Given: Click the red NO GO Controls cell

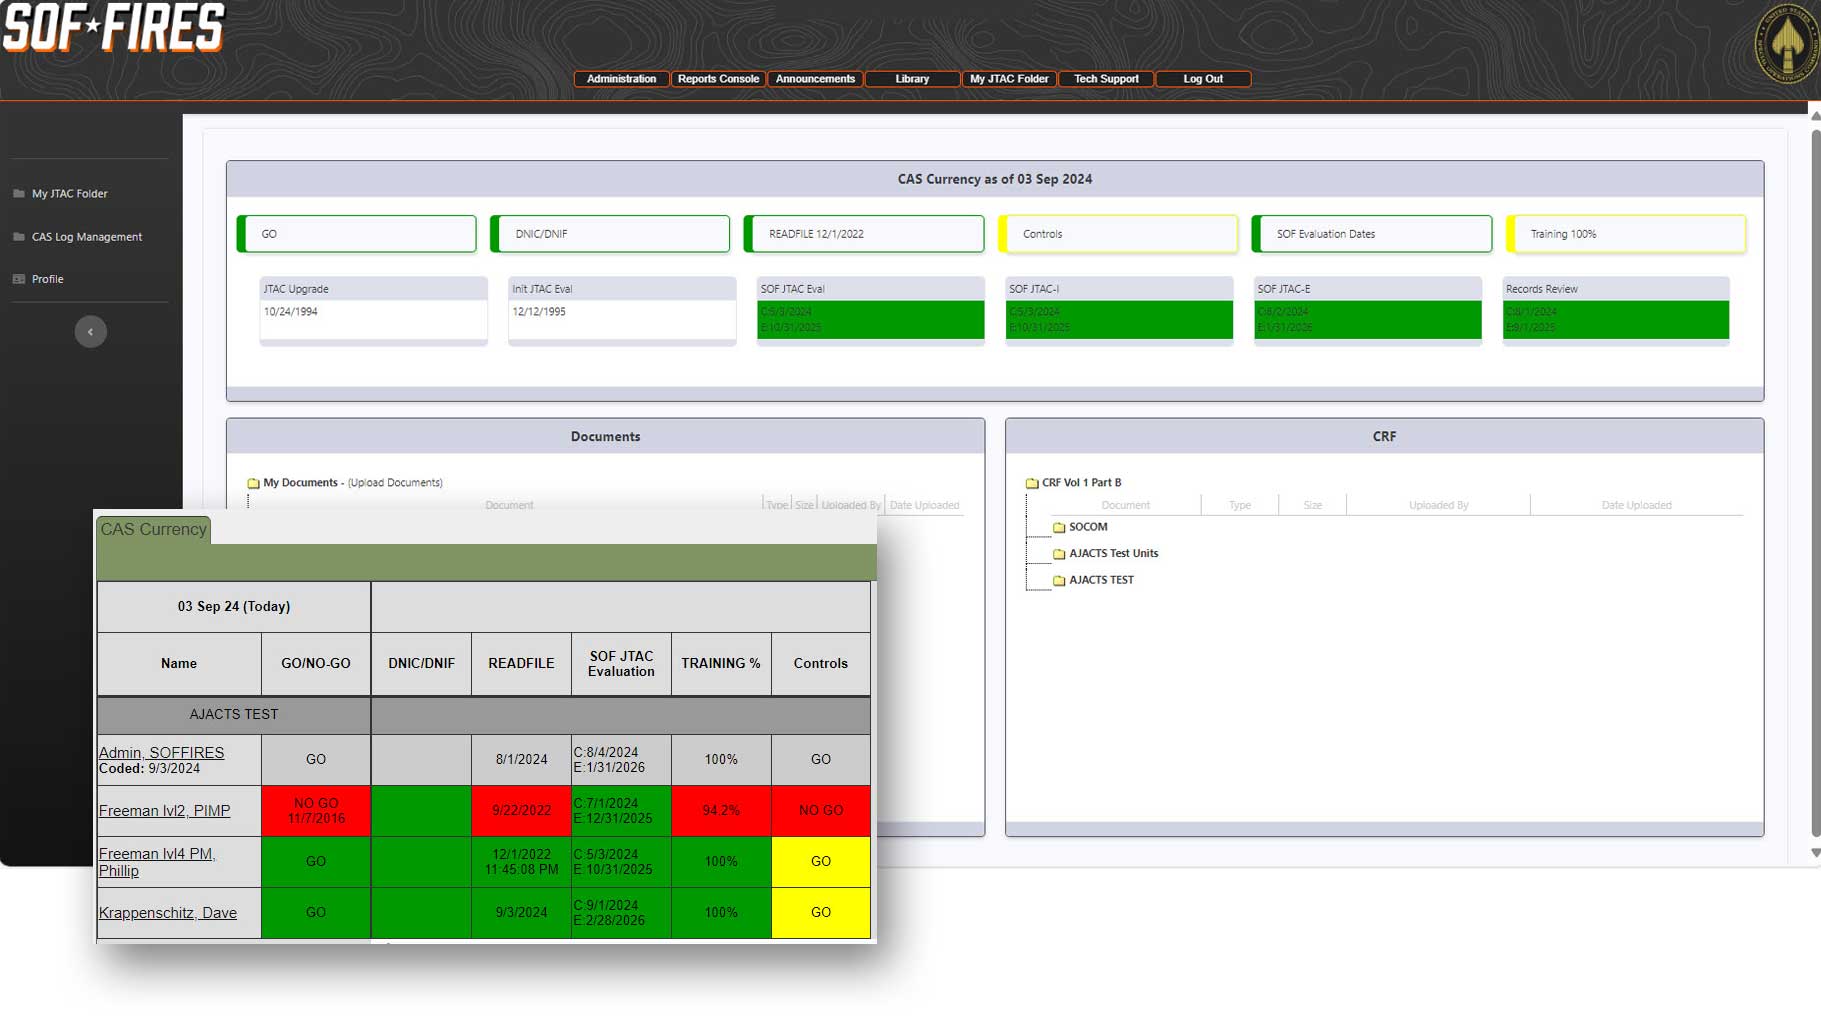Looking at the screenshot, I should click(x=821, y=811).
